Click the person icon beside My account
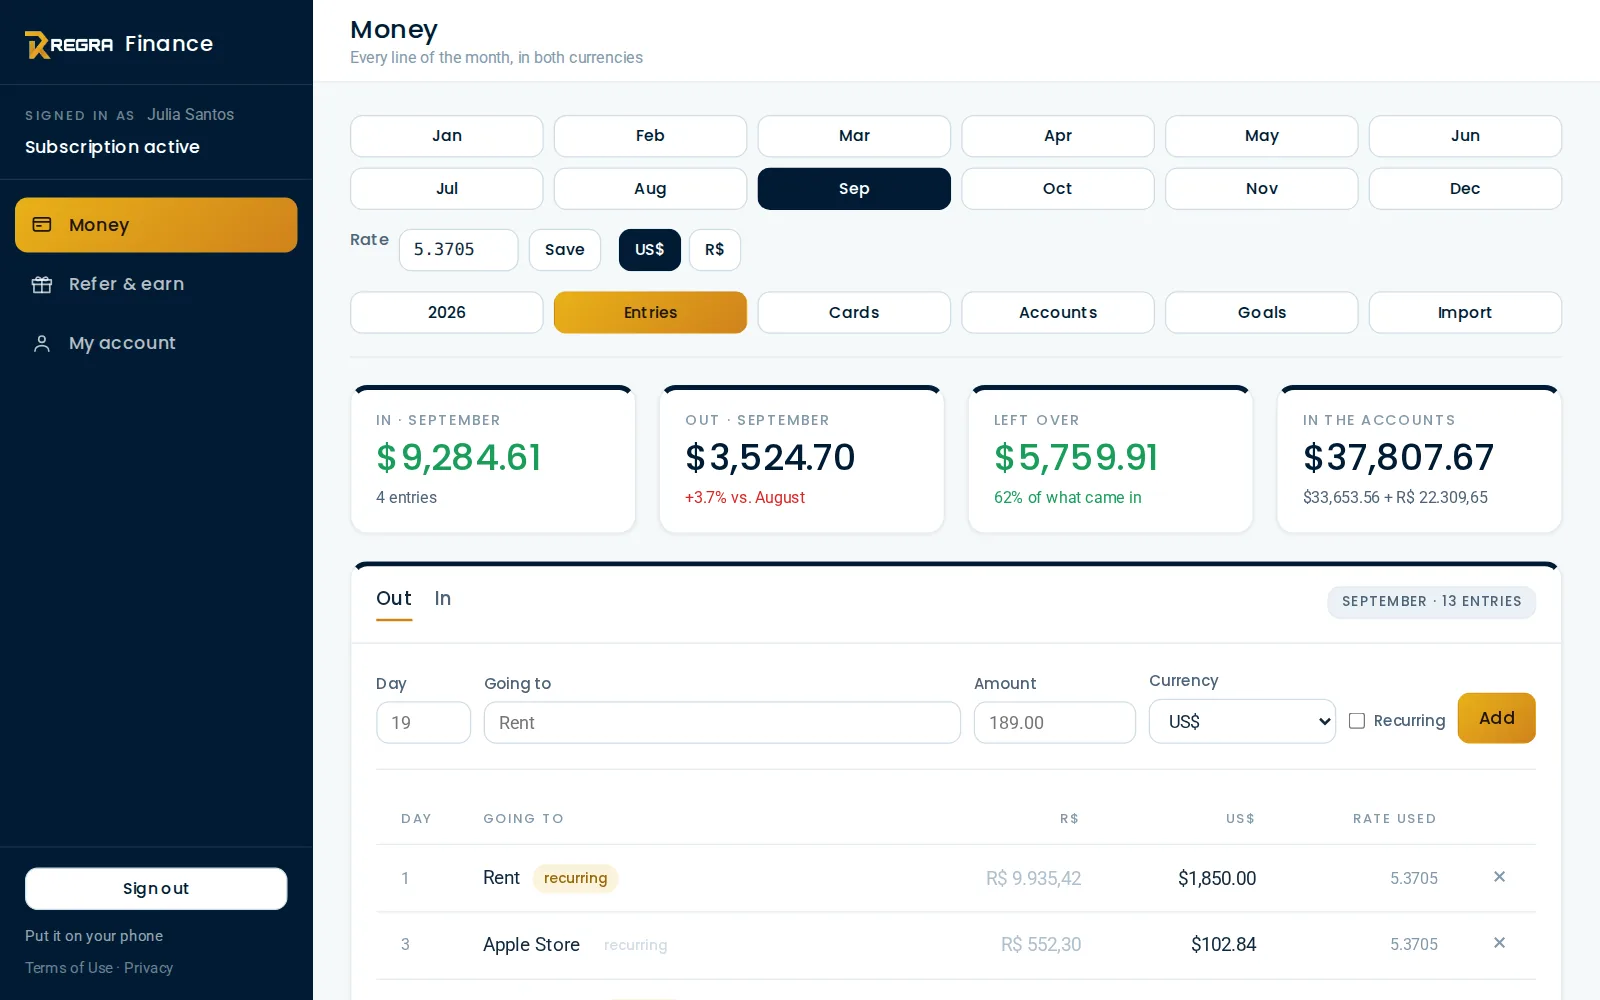 [42, 343]
